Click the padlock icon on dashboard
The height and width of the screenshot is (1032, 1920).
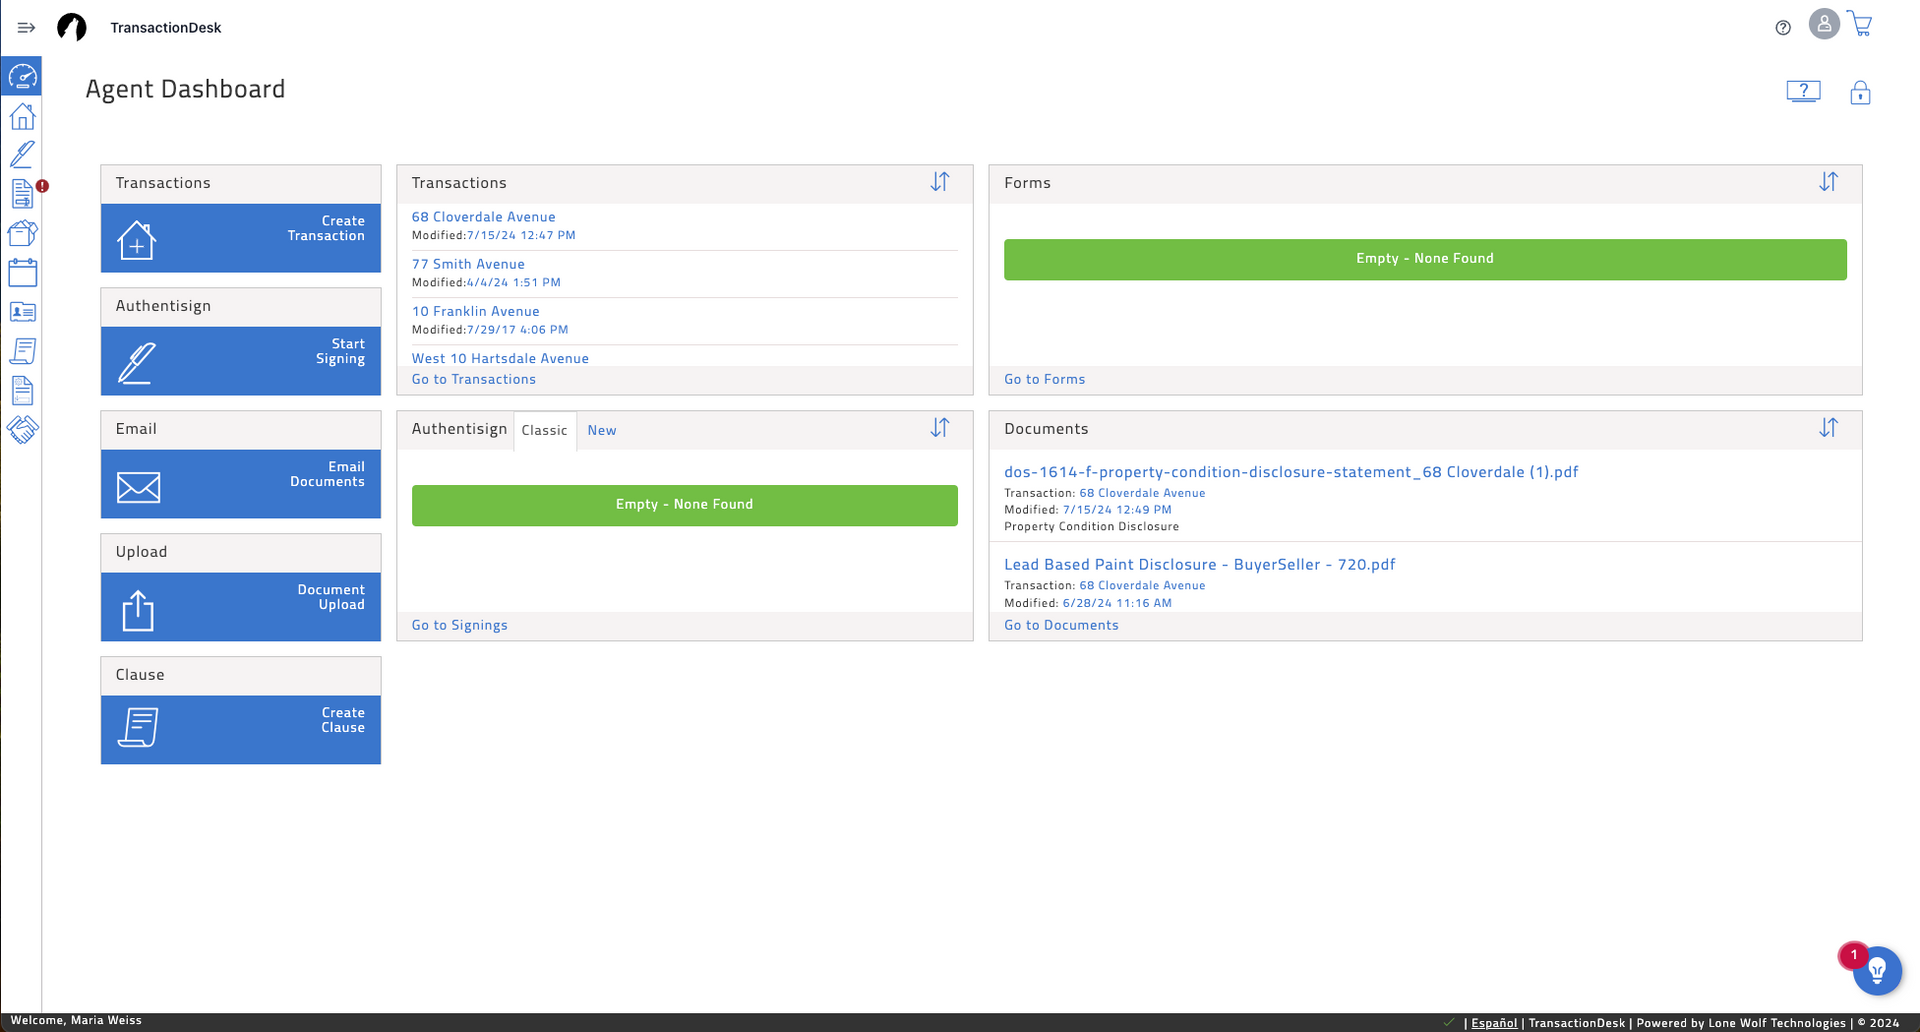(1860, 93)
